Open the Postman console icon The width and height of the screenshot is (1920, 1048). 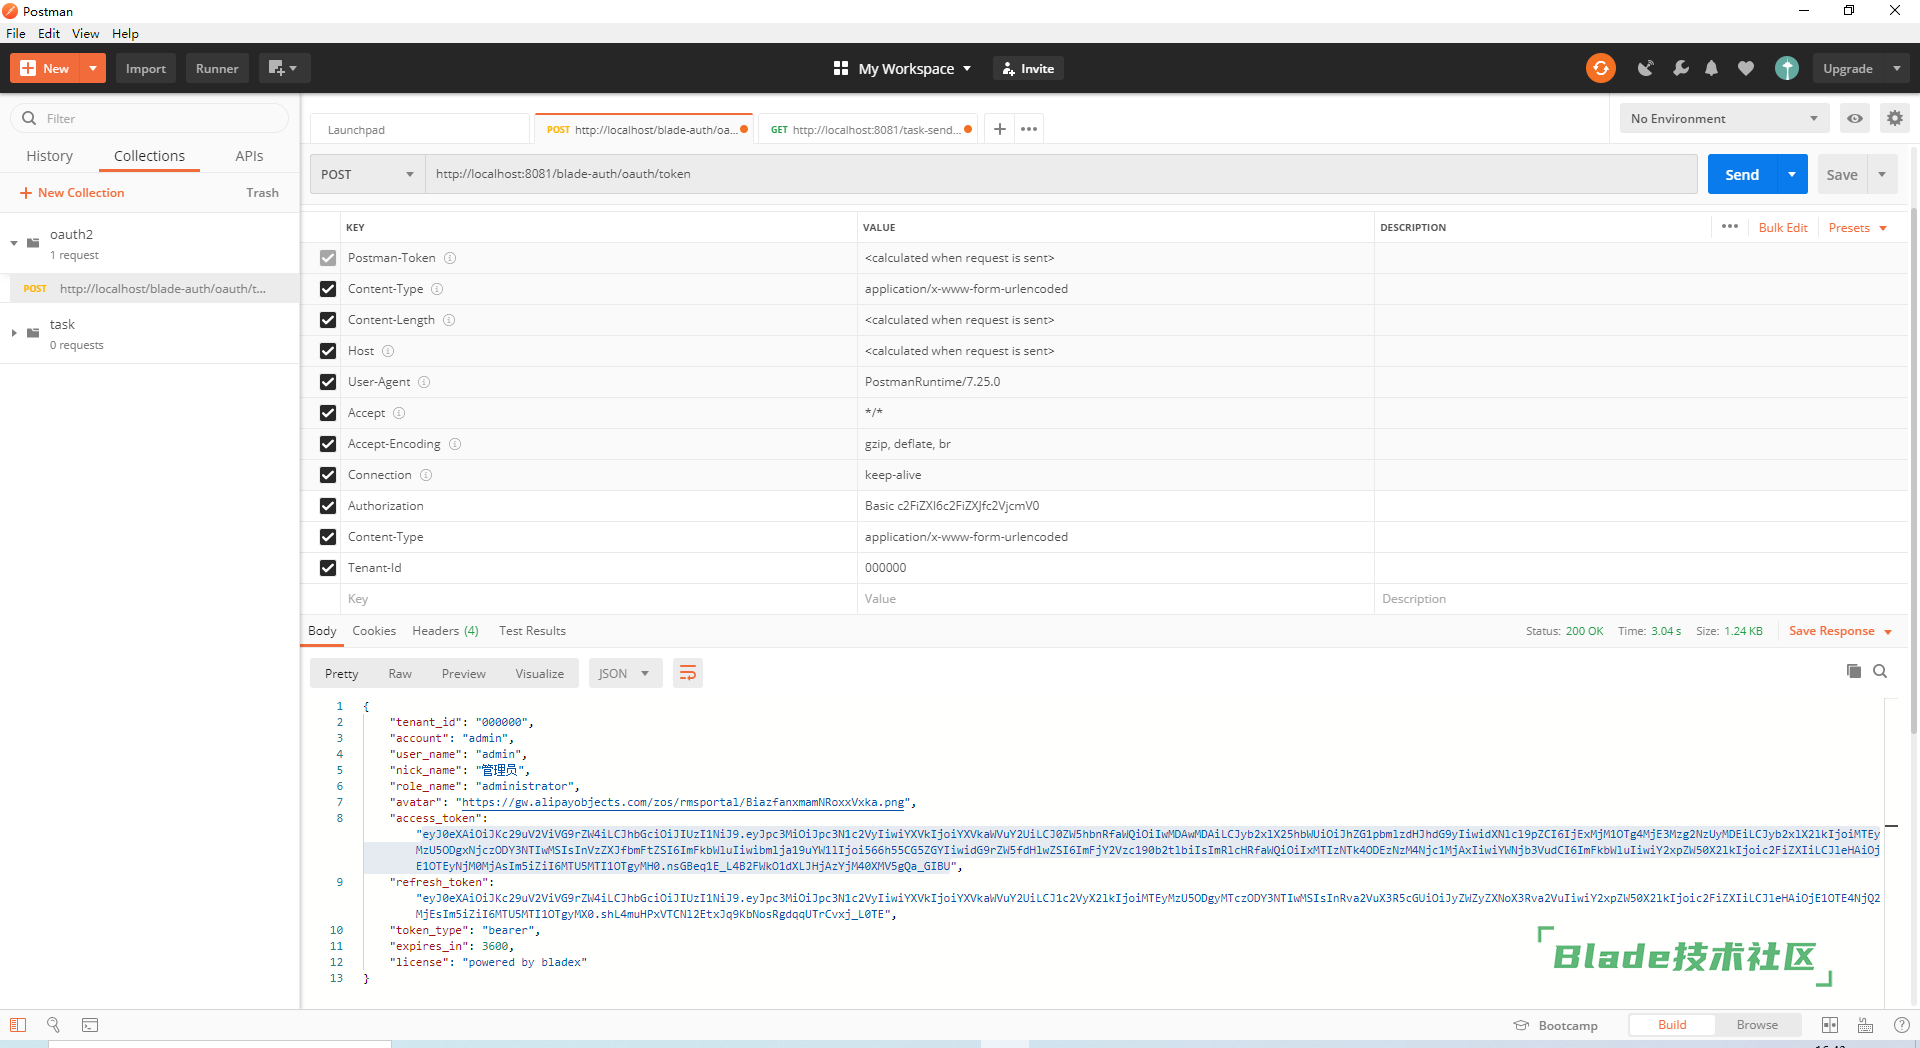pos(90,1025)
